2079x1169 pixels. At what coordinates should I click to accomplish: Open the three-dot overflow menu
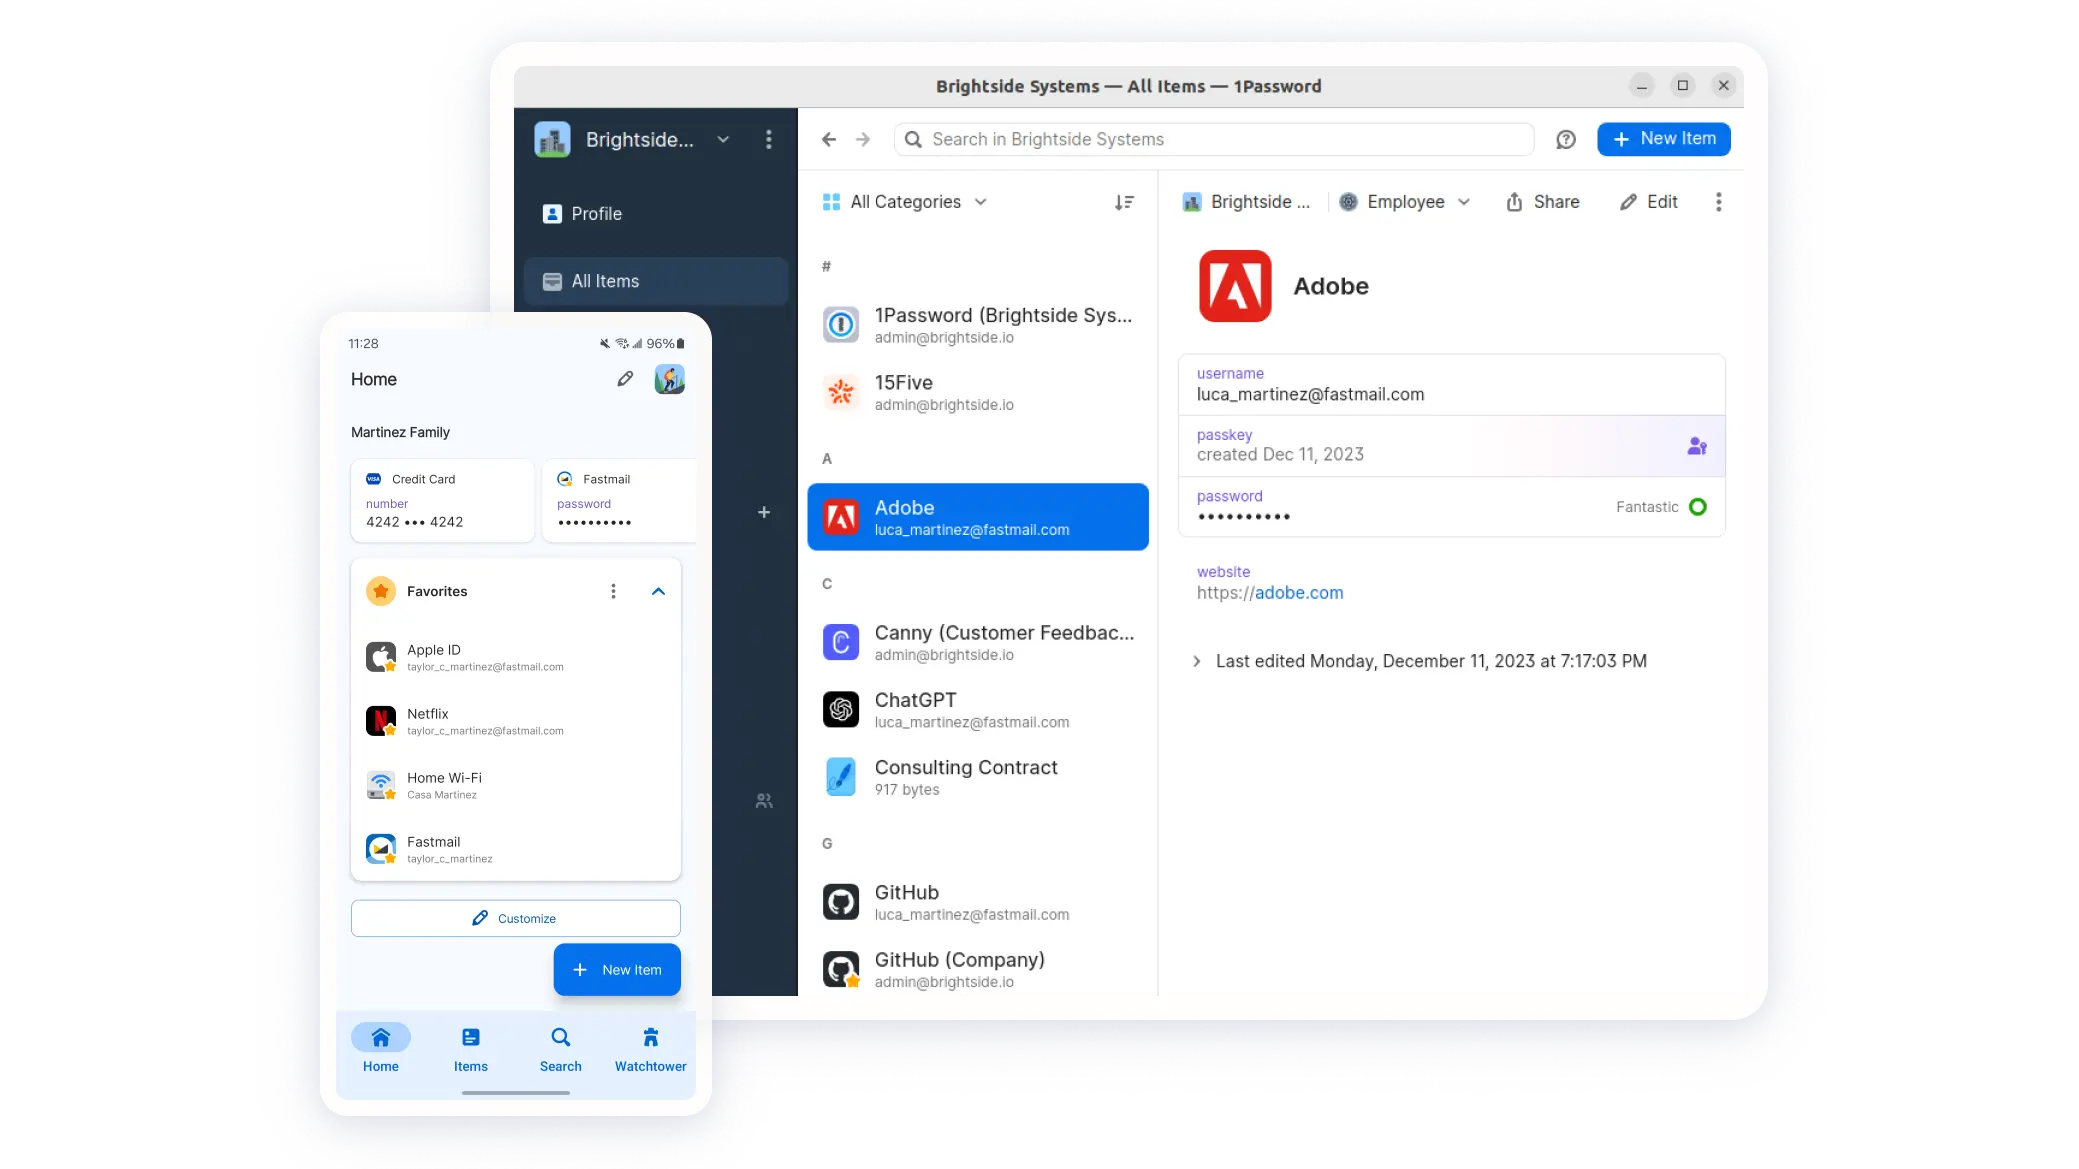(x=1718, y=200)
